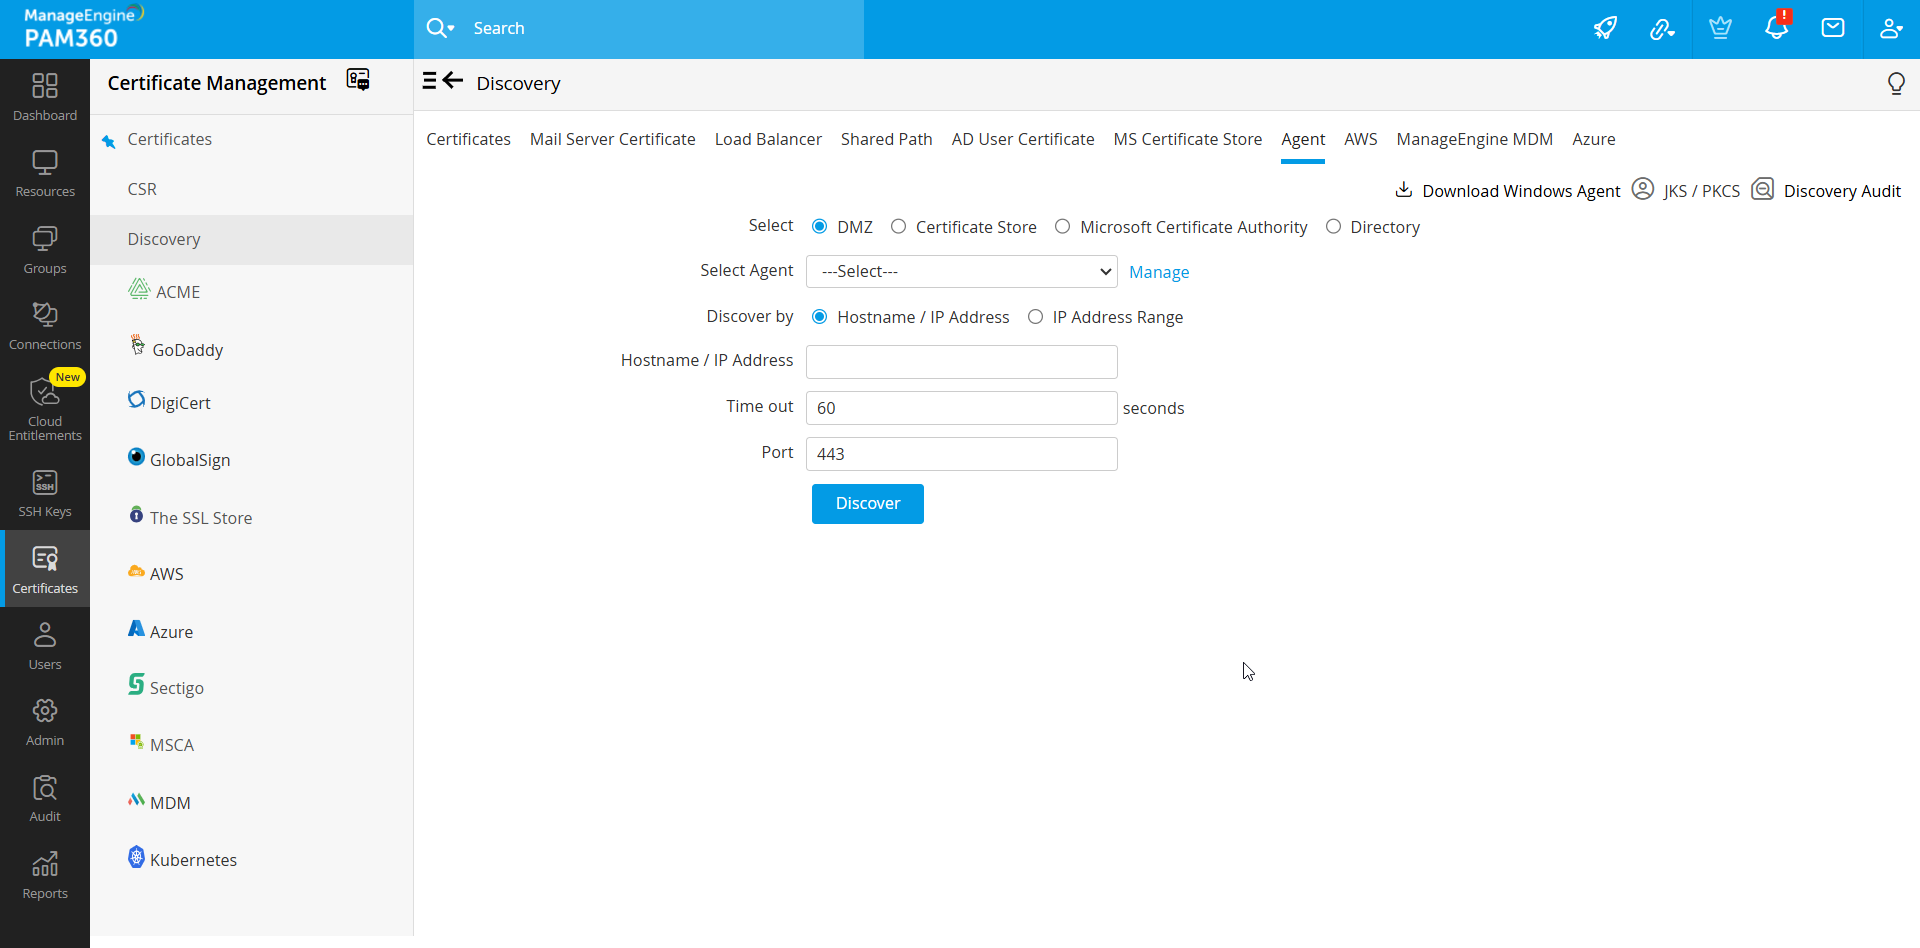Image resolution: width=1920 pixels, height=948 pixels.
Task: Open the notifications bell
Action: coord(1777,27)
